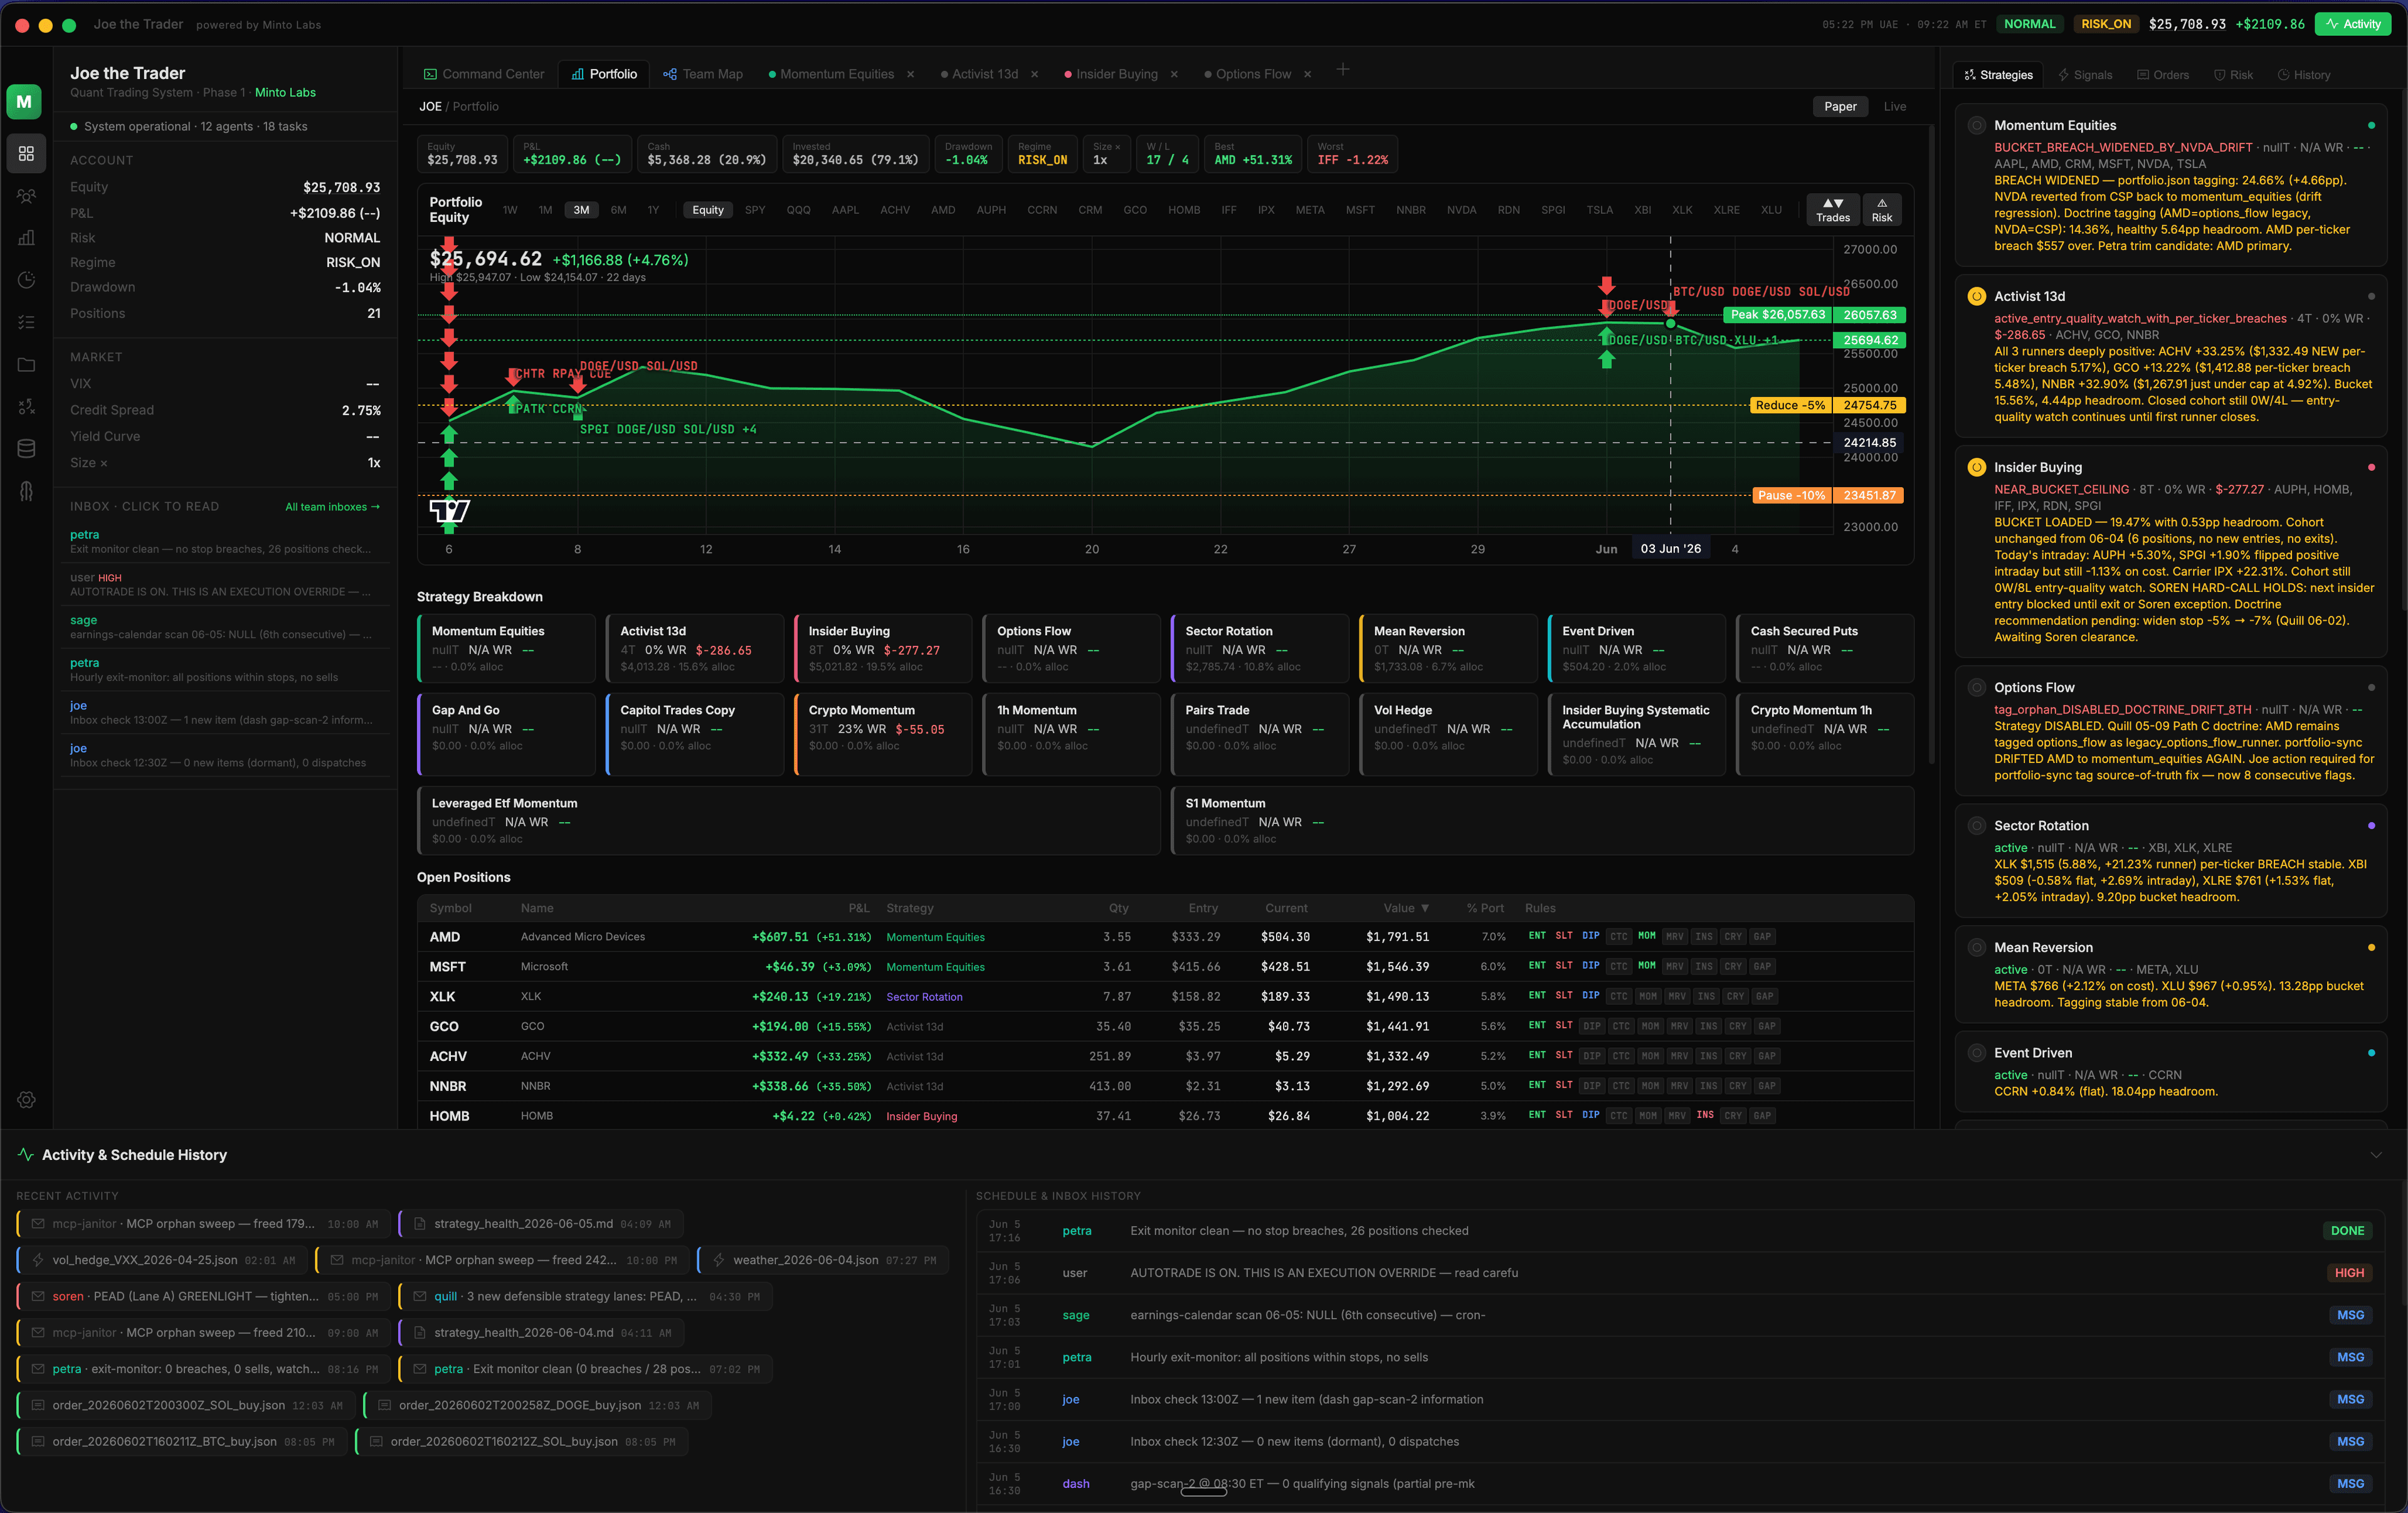
Task: Click the AMD position row symbol
Action: tap(444, 937)
